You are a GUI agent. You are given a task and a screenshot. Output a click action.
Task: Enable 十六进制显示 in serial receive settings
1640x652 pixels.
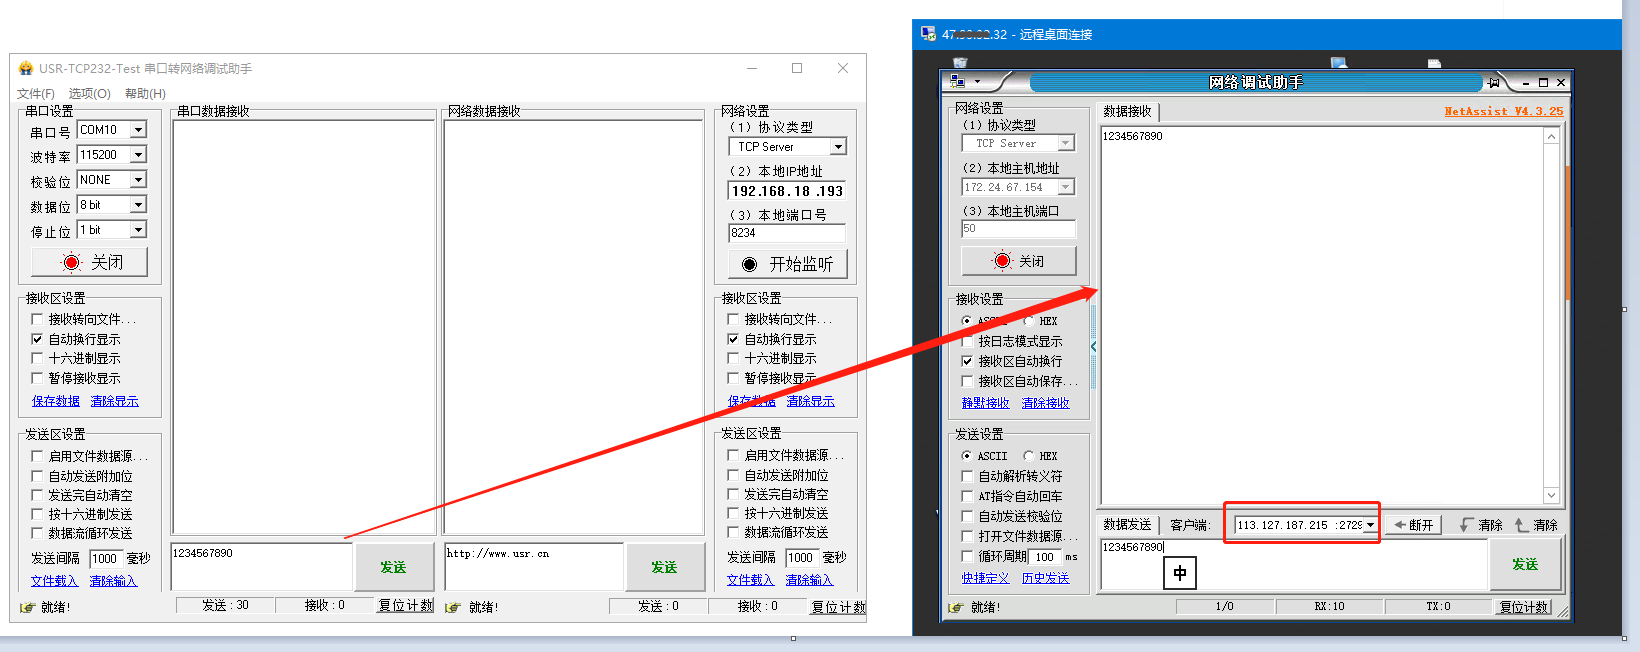click(37, 358)
